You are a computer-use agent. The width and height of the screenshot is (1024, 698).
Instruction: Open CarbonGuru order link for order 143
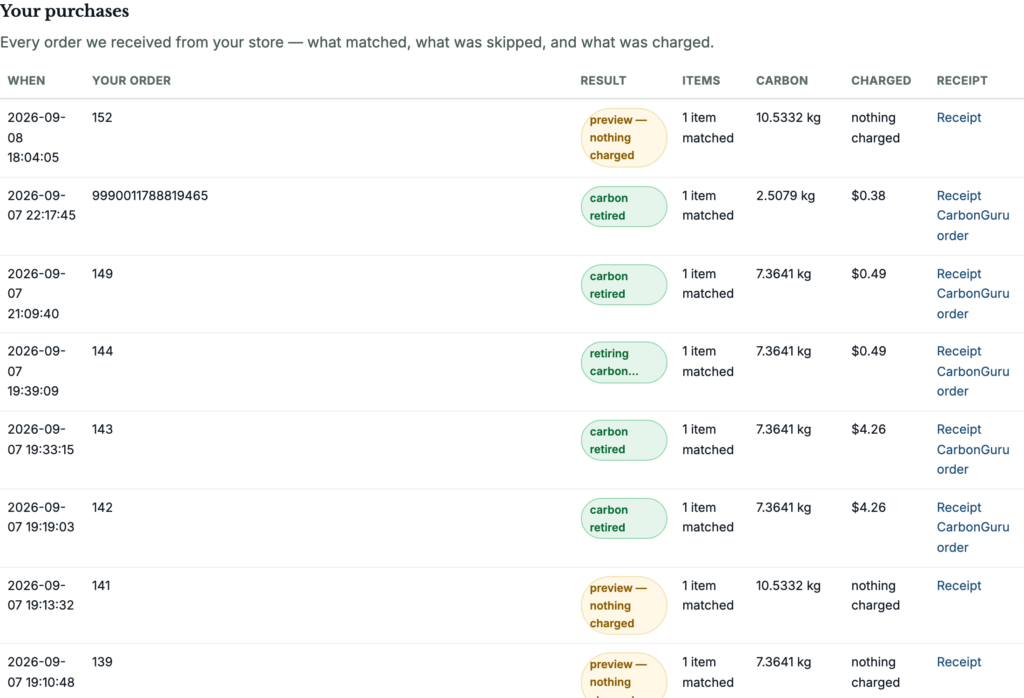pos(973,460)
